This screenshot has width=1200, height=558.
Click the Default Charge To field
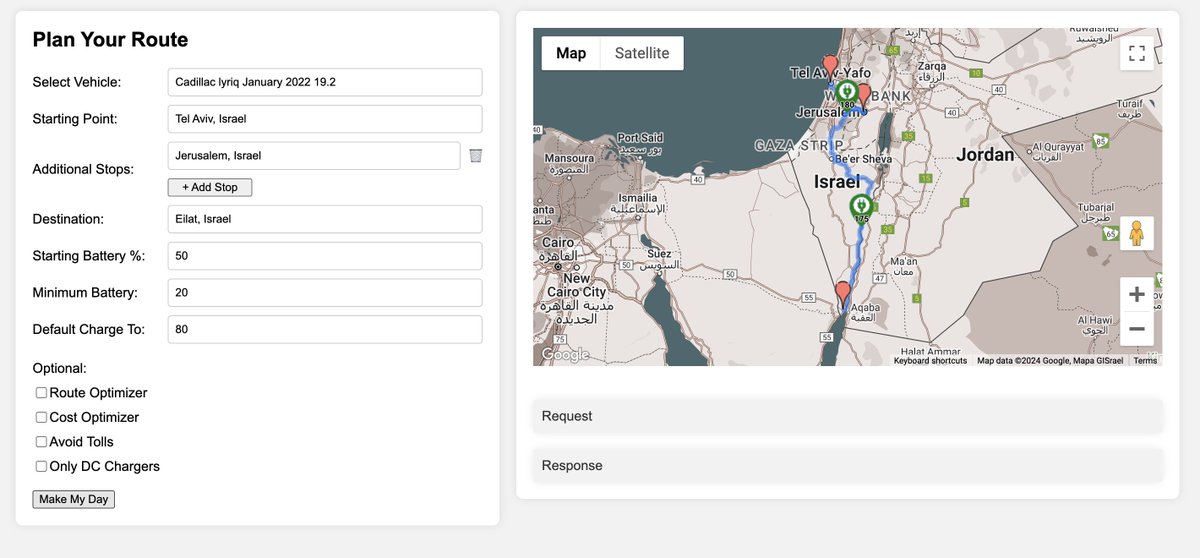pyautogui.click(x=325, y=330)
